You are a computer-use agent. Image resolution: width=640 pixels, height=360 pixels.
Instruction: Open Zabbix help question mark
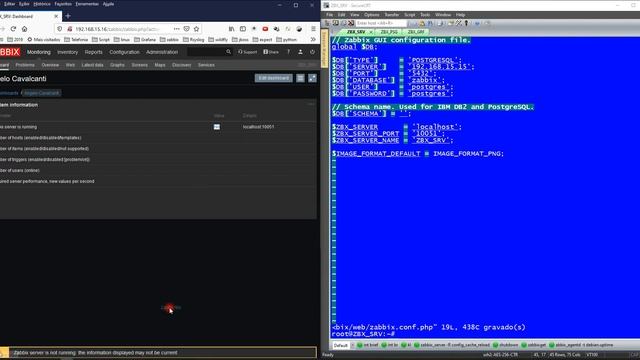click(289, 52)
